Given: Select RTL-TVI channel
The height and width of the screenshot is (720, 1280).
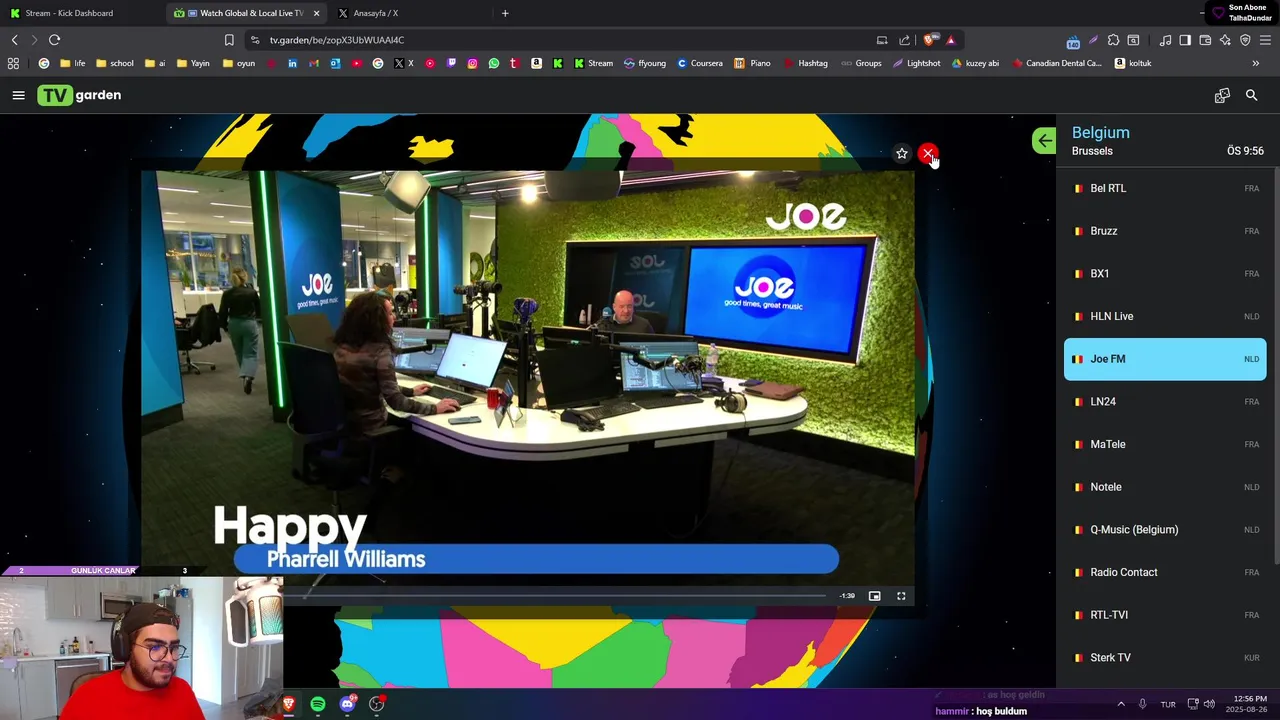Looking at the screenshot, I should coord(1165,615).
